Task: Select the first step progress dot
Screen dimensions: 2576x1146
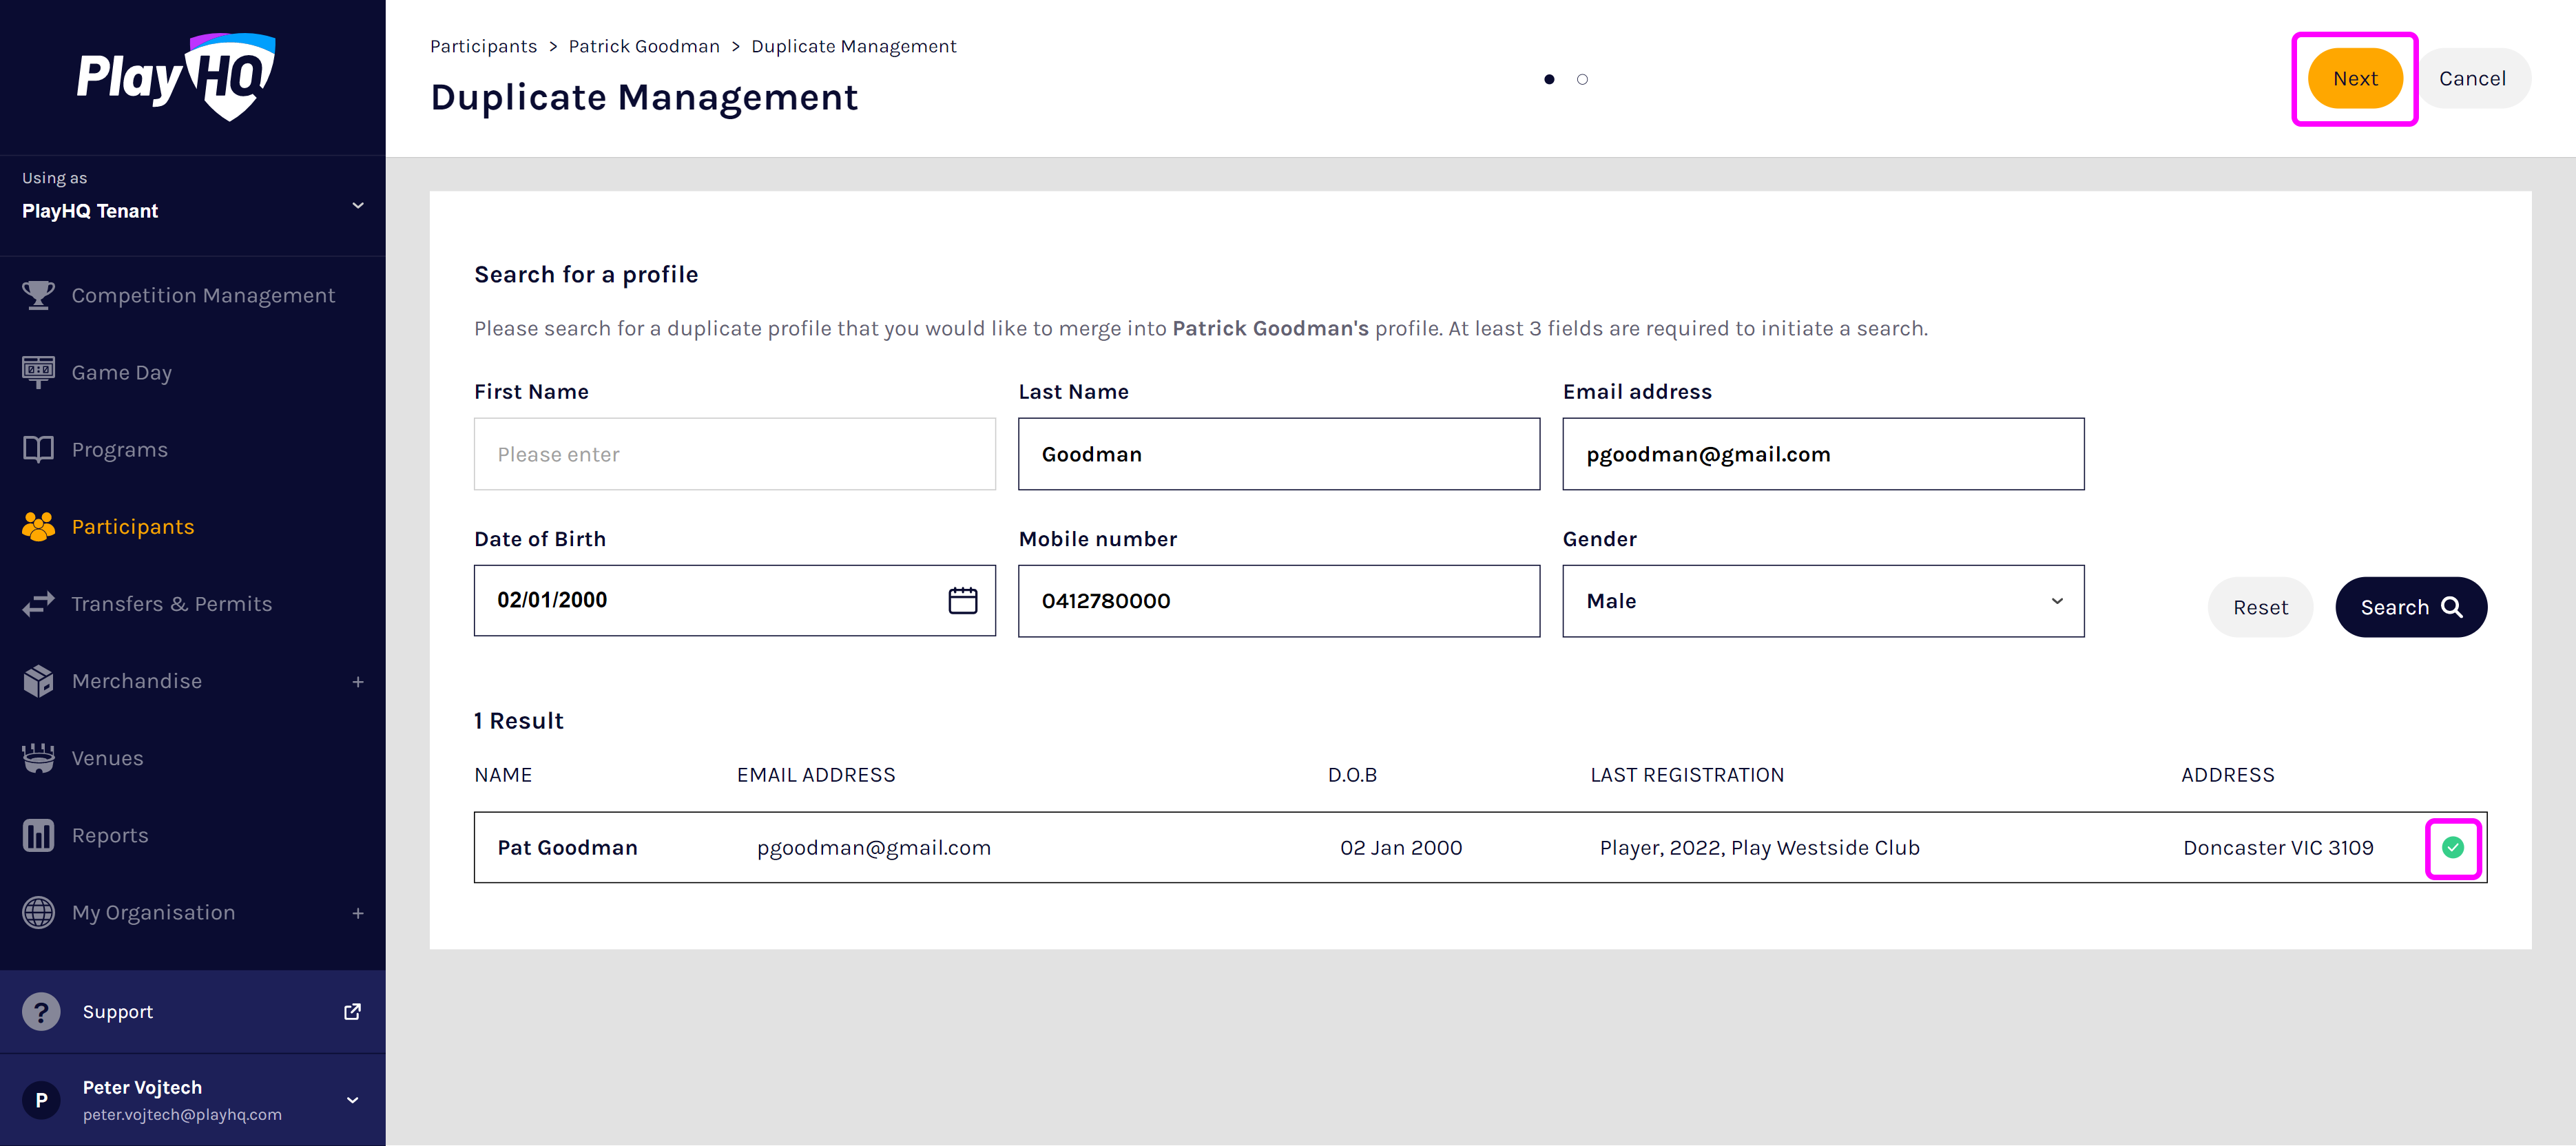Action: [1549, 79]
